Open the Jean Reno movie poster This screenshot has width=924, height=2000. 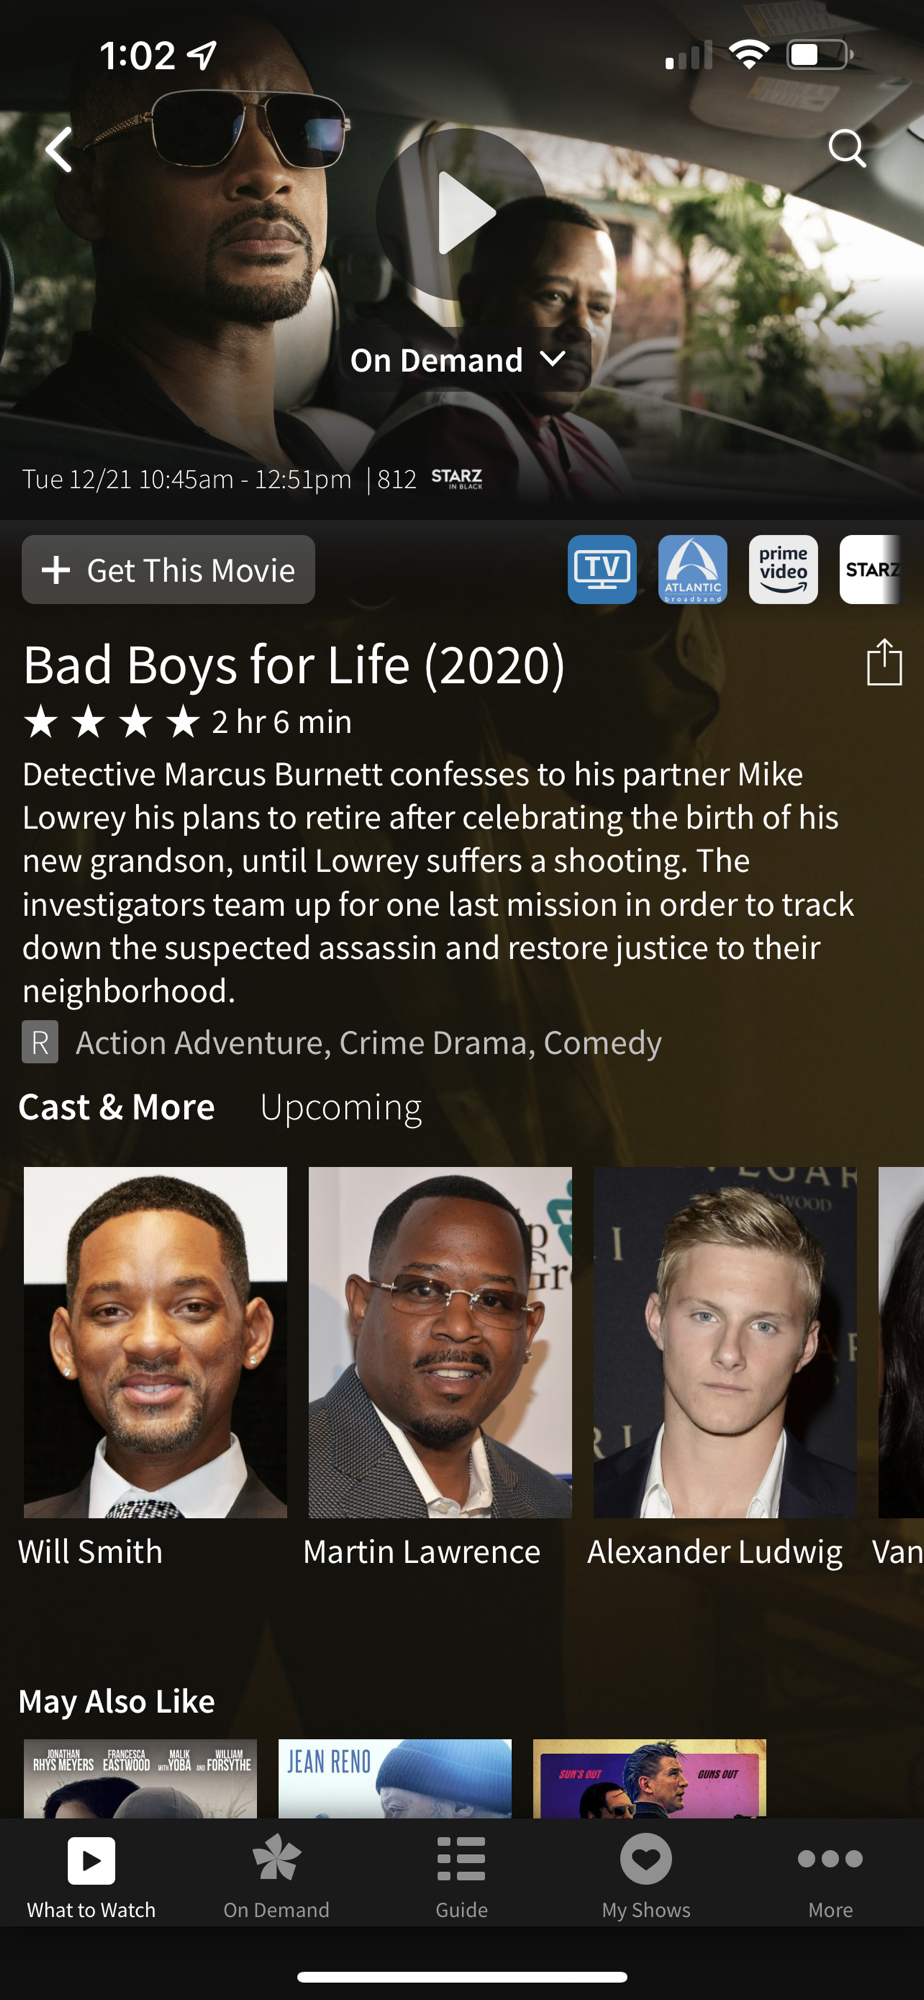click(x=395, y=1778)
